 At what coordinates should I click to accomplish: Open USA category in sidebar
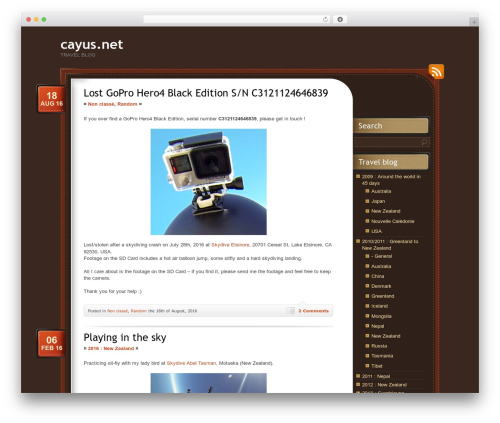[x=376, y=231]
